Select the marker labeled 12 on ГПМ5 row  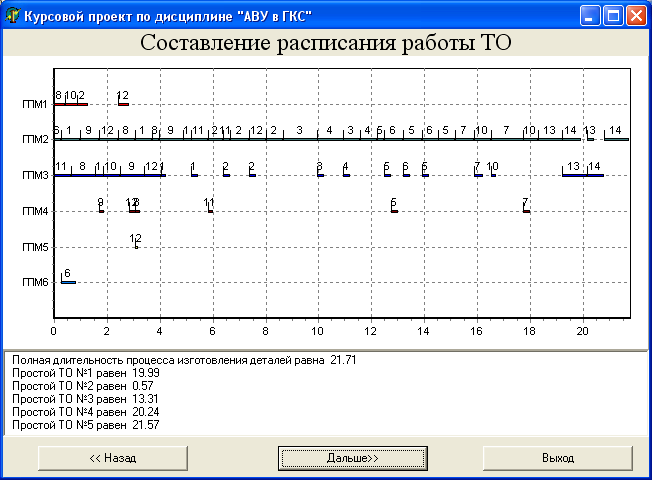pos(136,243)
